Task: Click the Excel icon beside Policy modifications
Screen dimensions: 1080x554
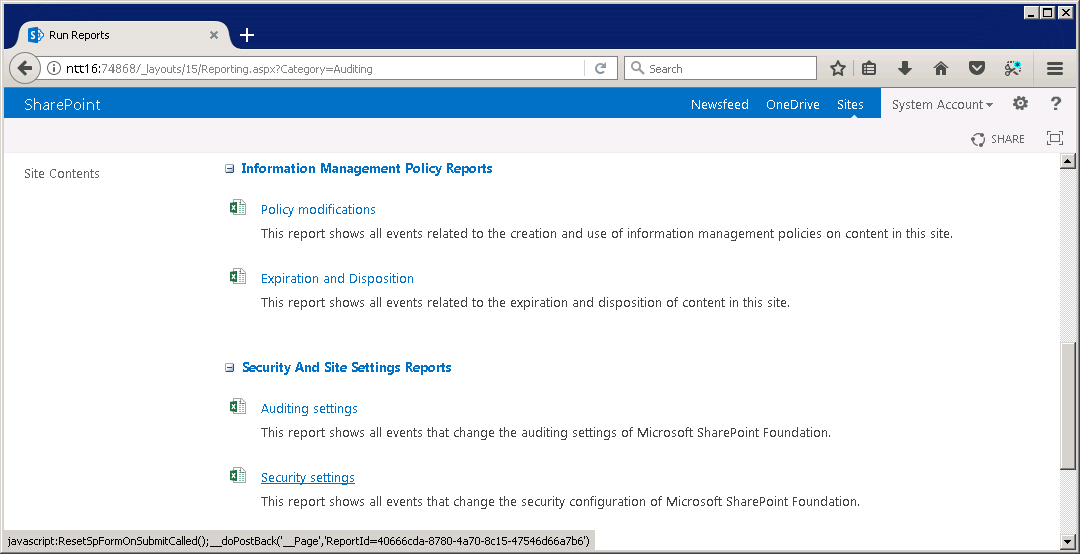Action: point(238,207)
